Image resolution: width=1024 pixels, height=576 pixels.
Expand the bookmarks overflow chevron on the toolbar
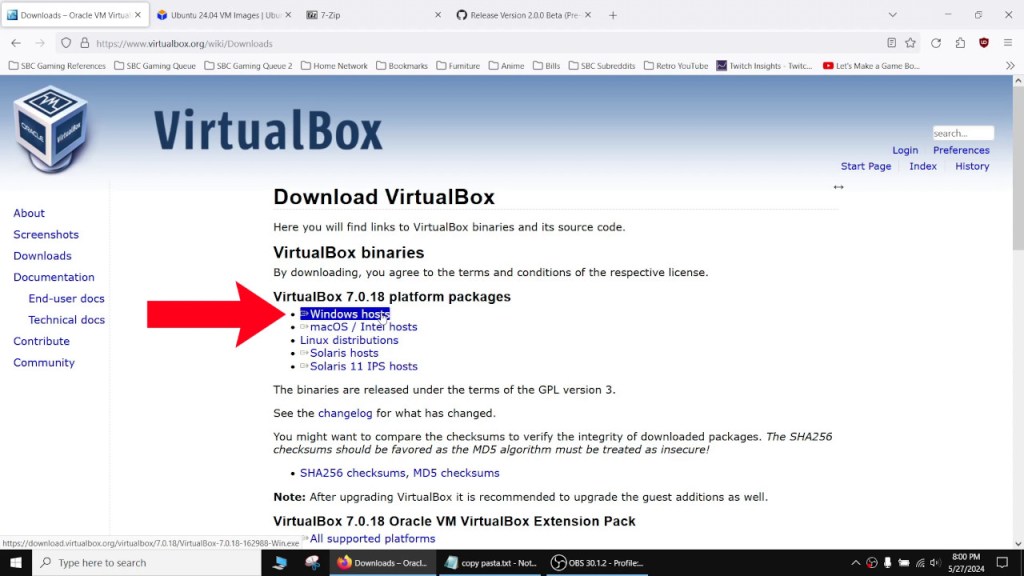point(1010,65)
